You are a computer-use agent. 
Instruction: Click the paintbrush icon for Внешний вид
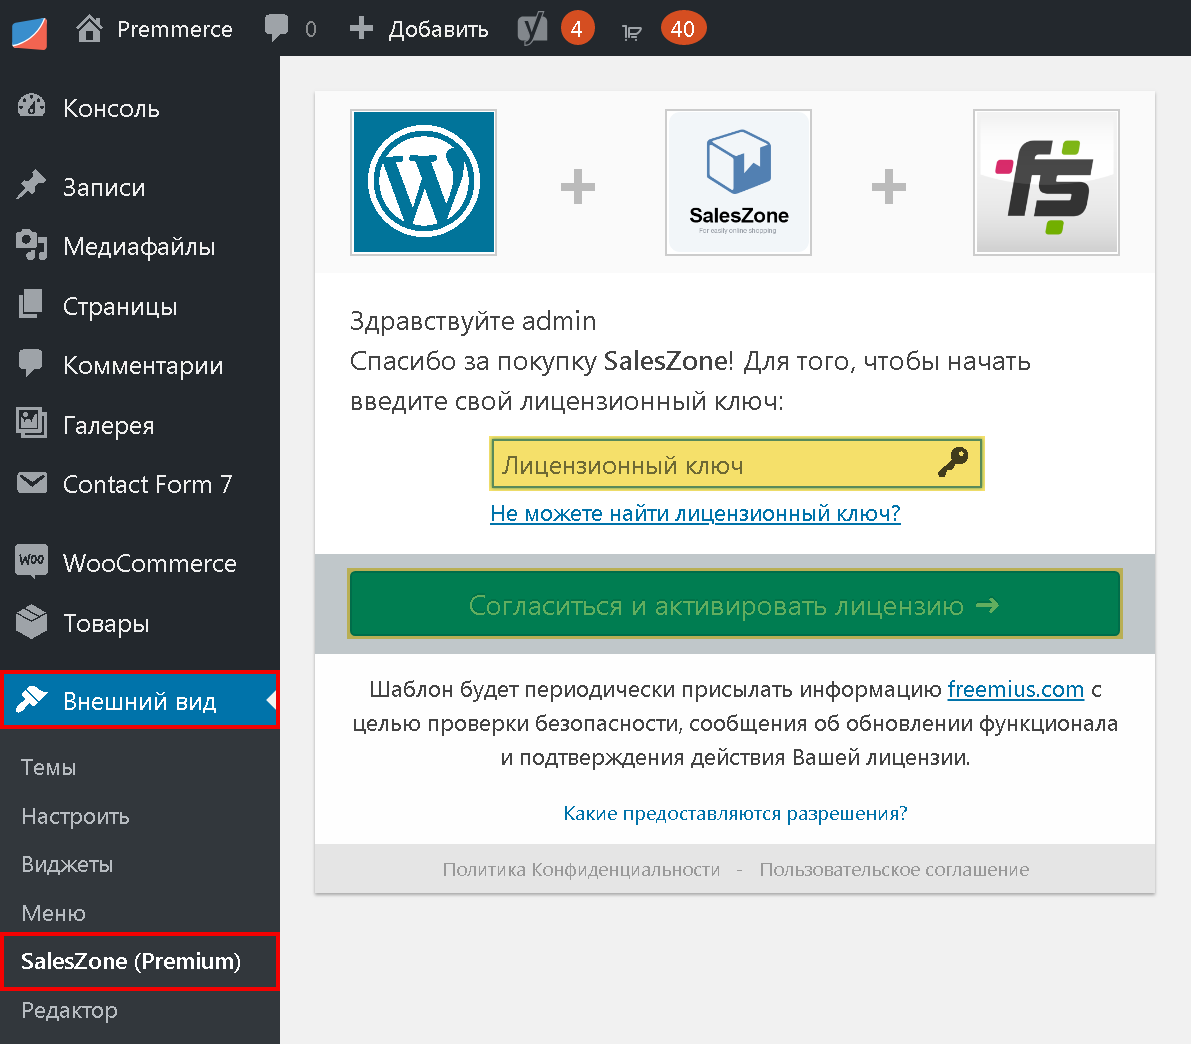pos(32,699)
